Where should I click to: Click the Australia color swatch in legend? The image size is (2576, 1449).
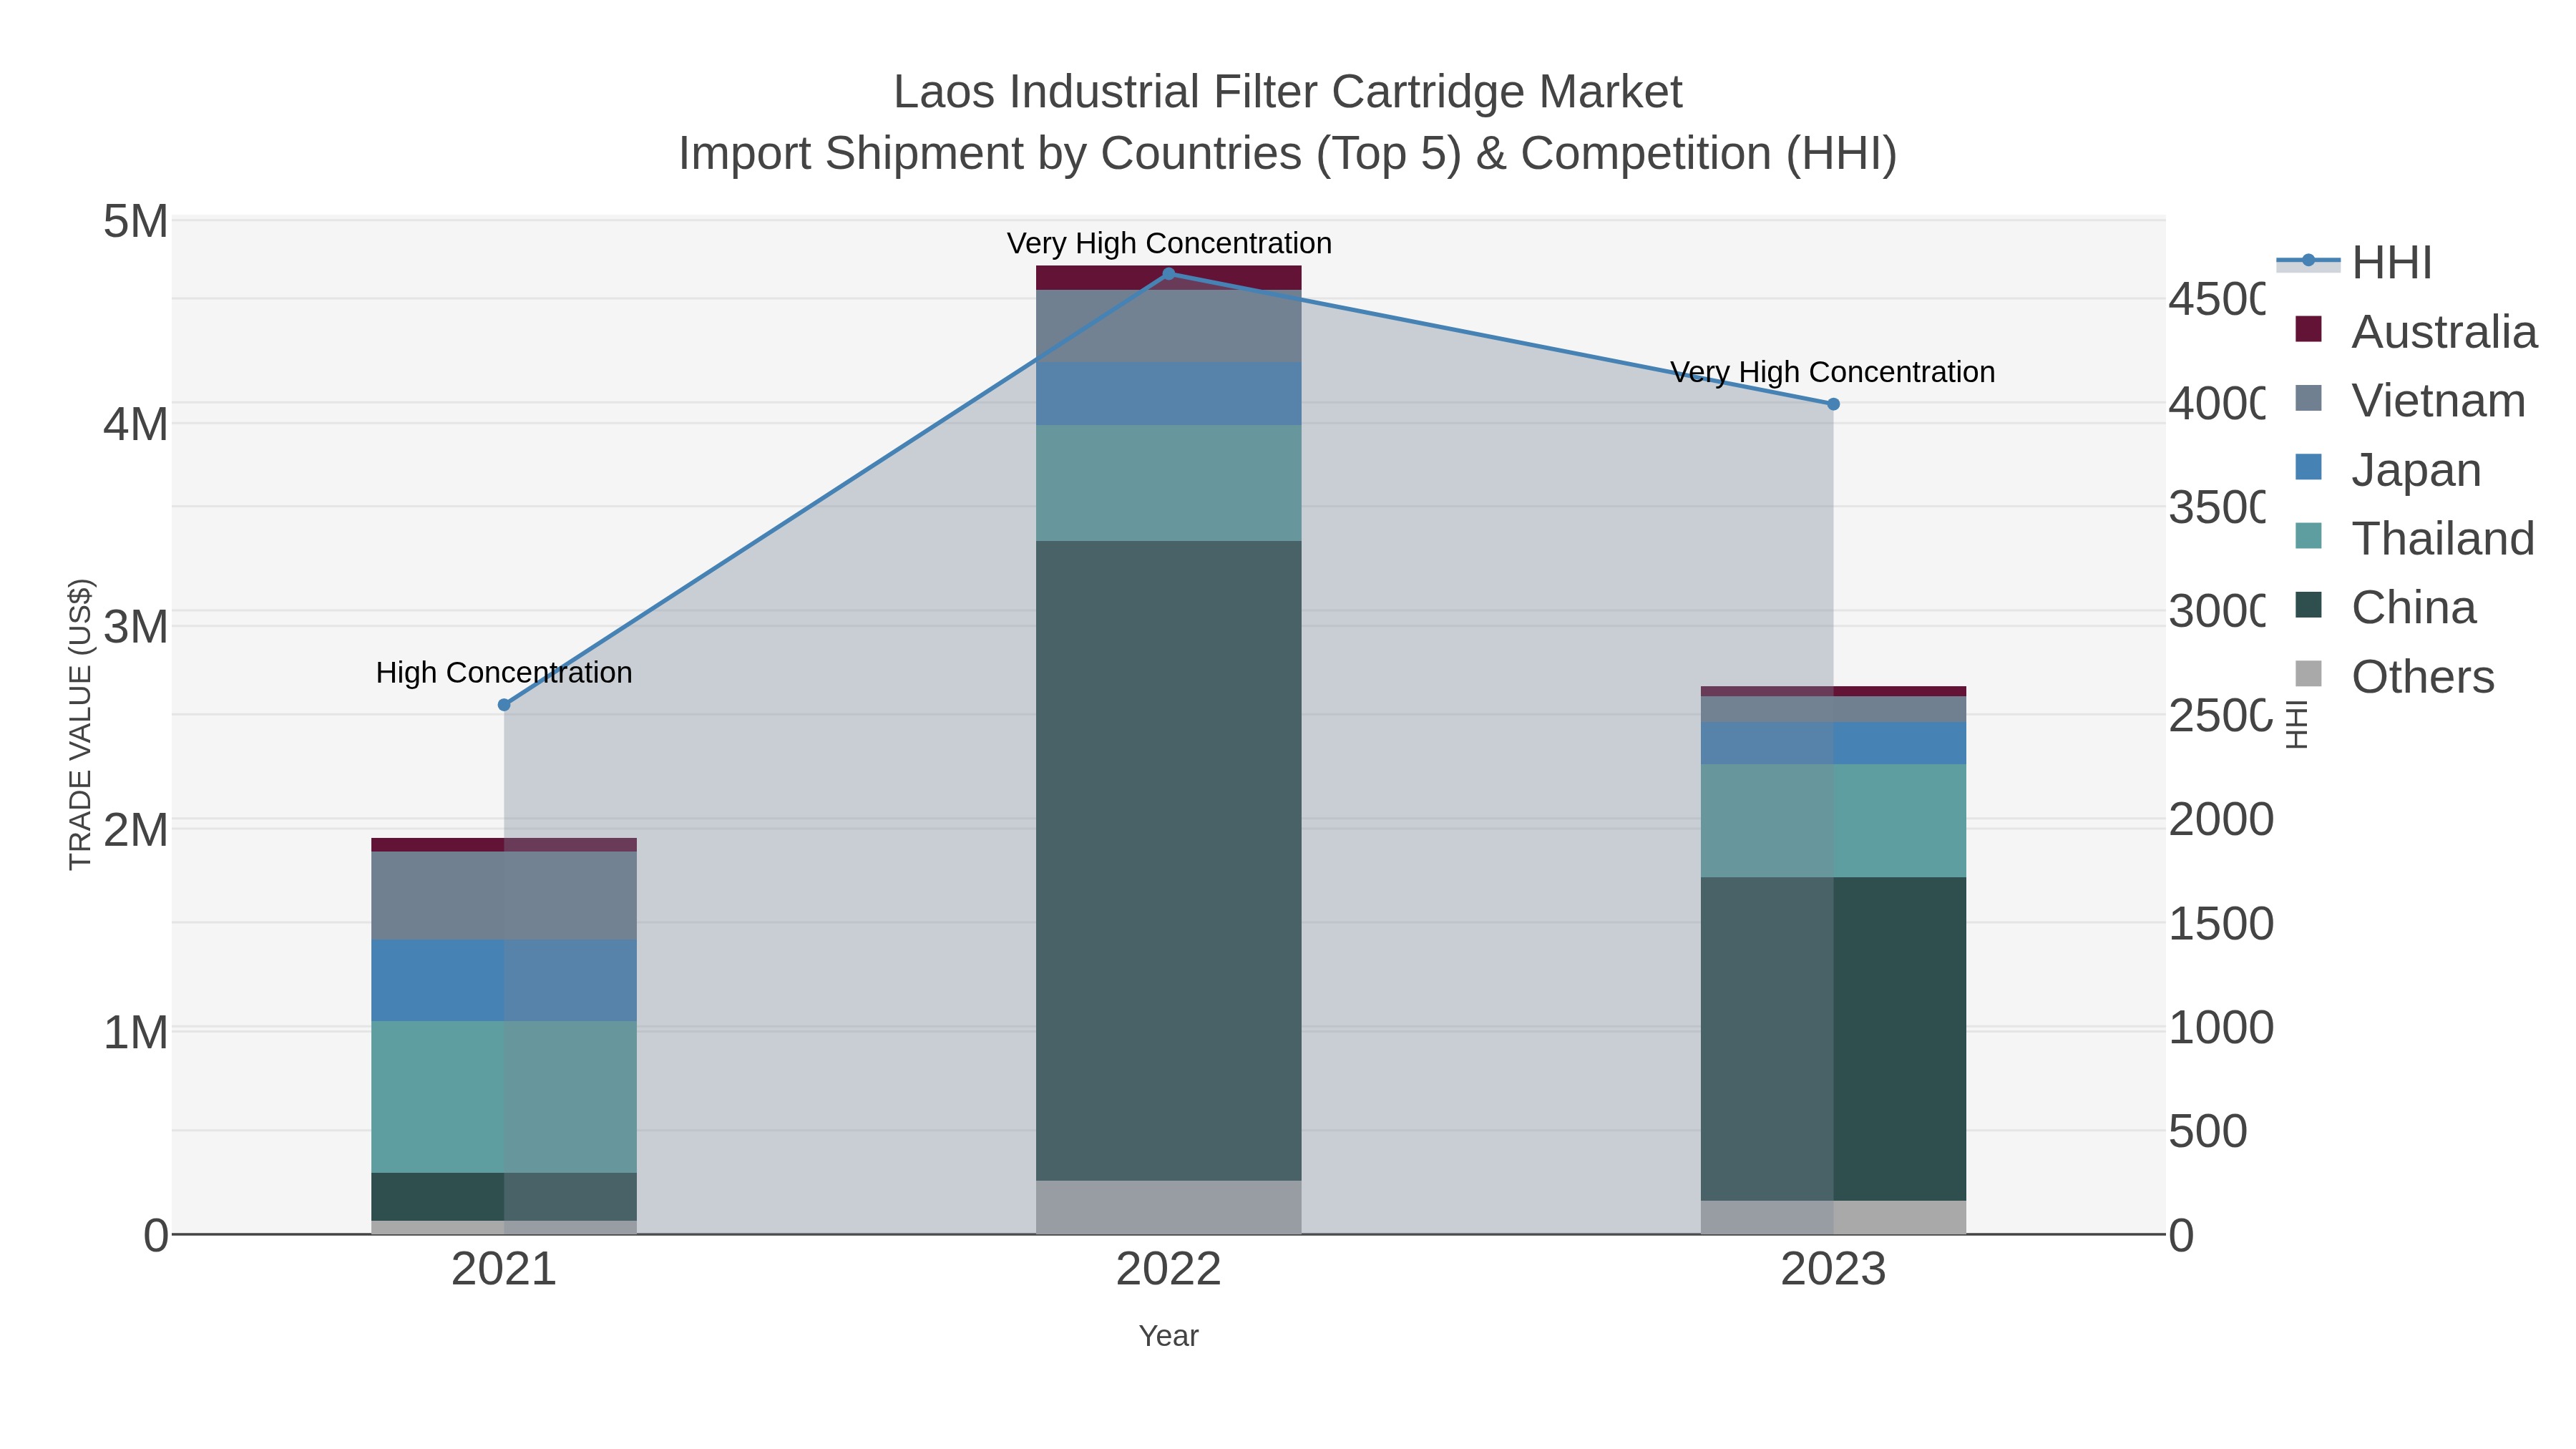[x=2309, y=329]
